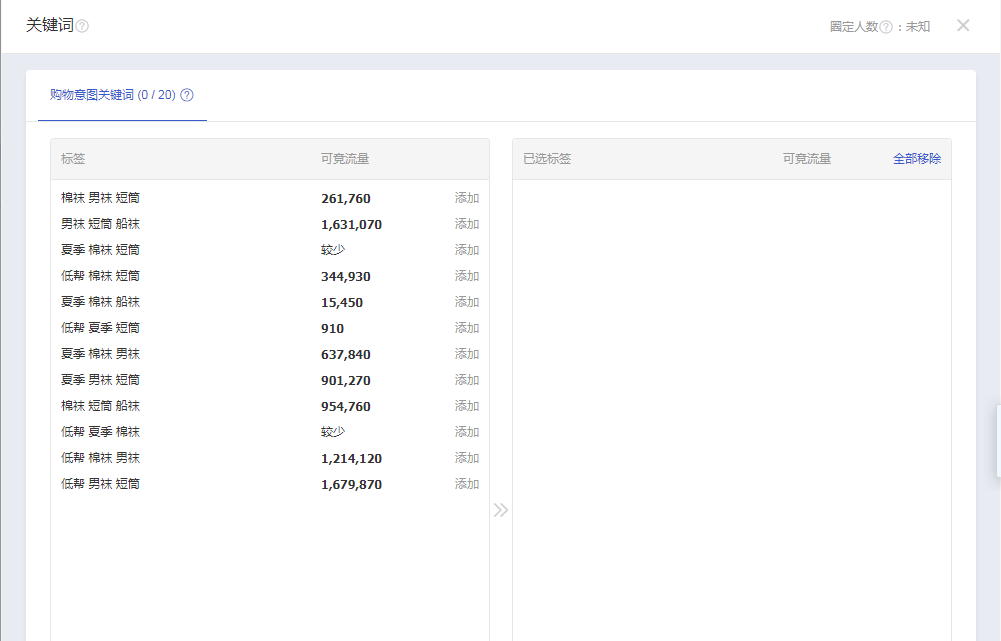Add the 男袜 短筒 船袜 keyword

[x=467, y=224]
